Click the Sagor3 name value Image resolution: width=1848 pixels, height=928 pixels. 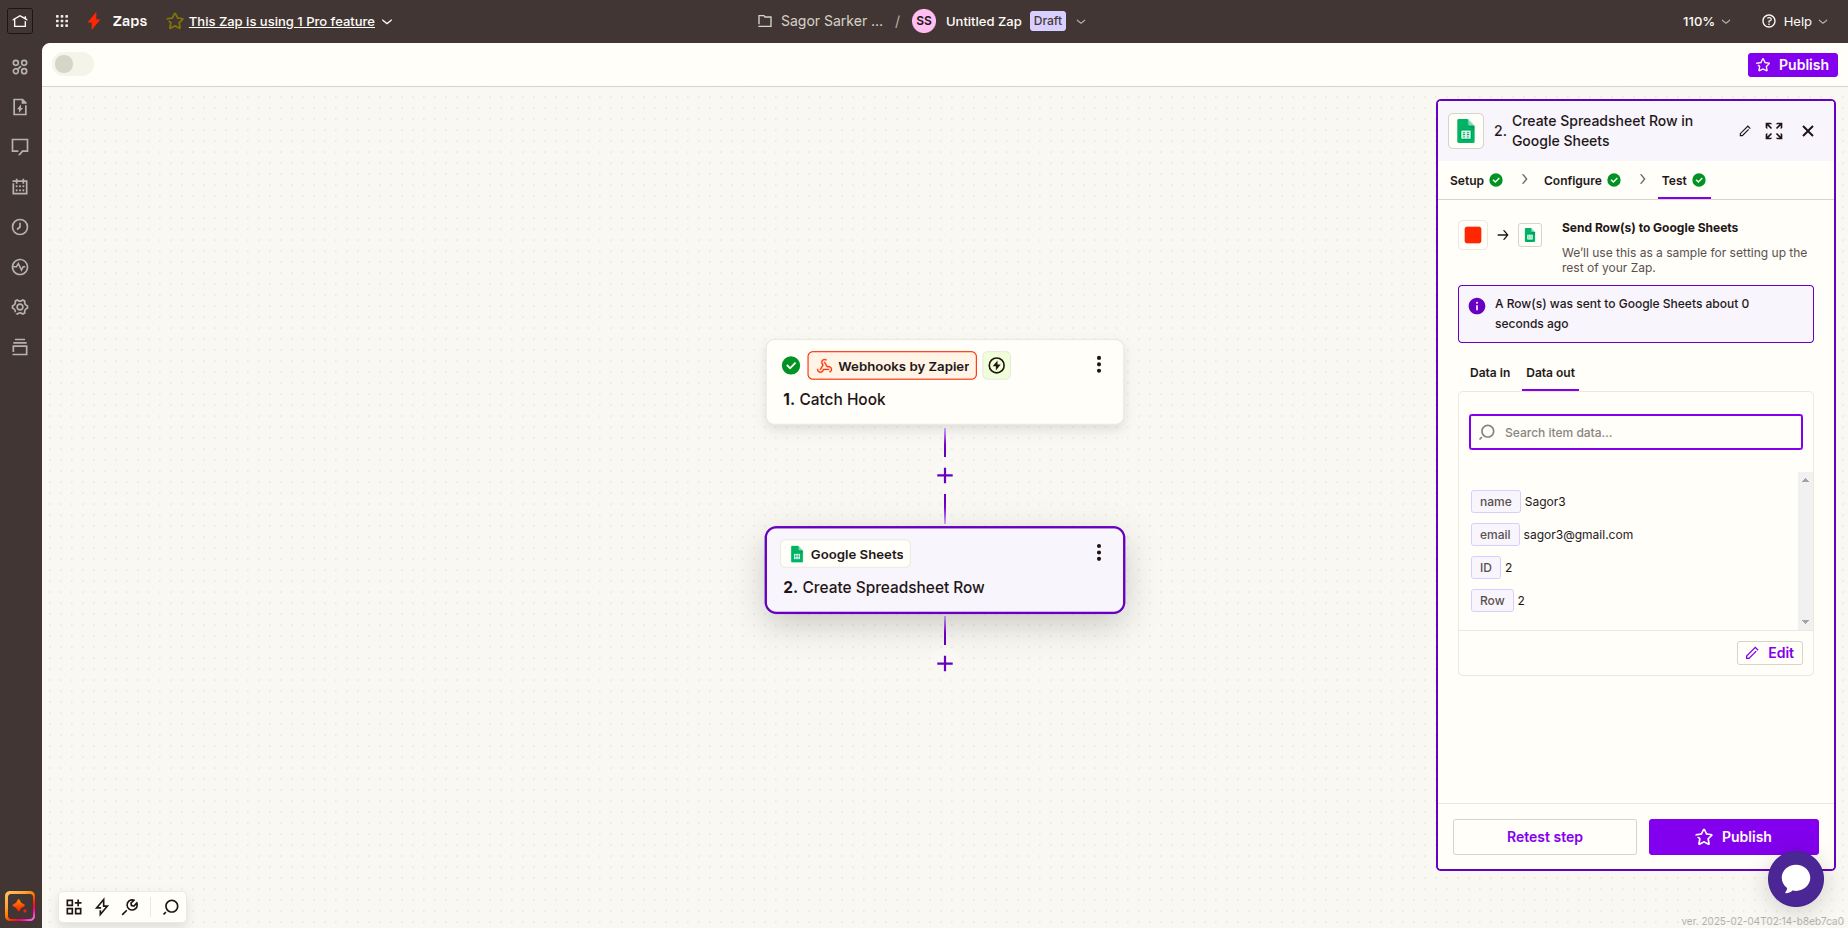point(1545,502)
